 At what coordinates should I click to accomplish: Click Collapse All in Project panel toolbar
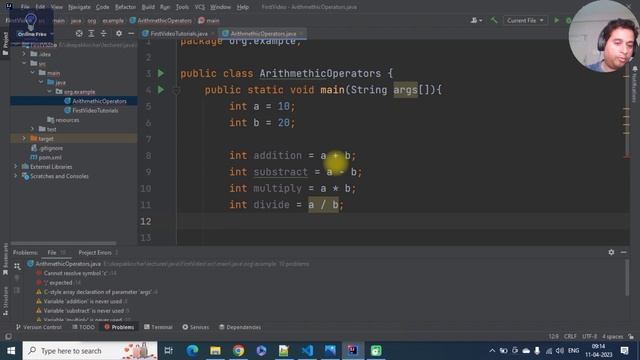click(104, 33)
